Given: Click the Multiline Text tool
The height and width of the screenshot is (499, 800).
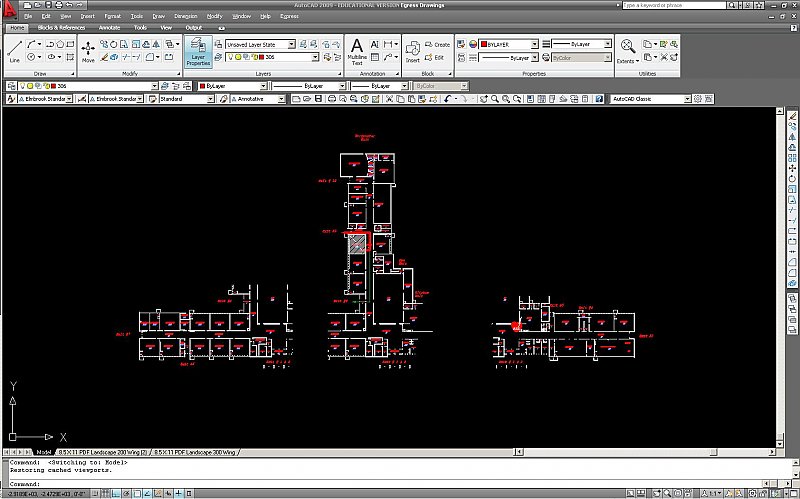Looking at the screenshot, I should [357, 52].
